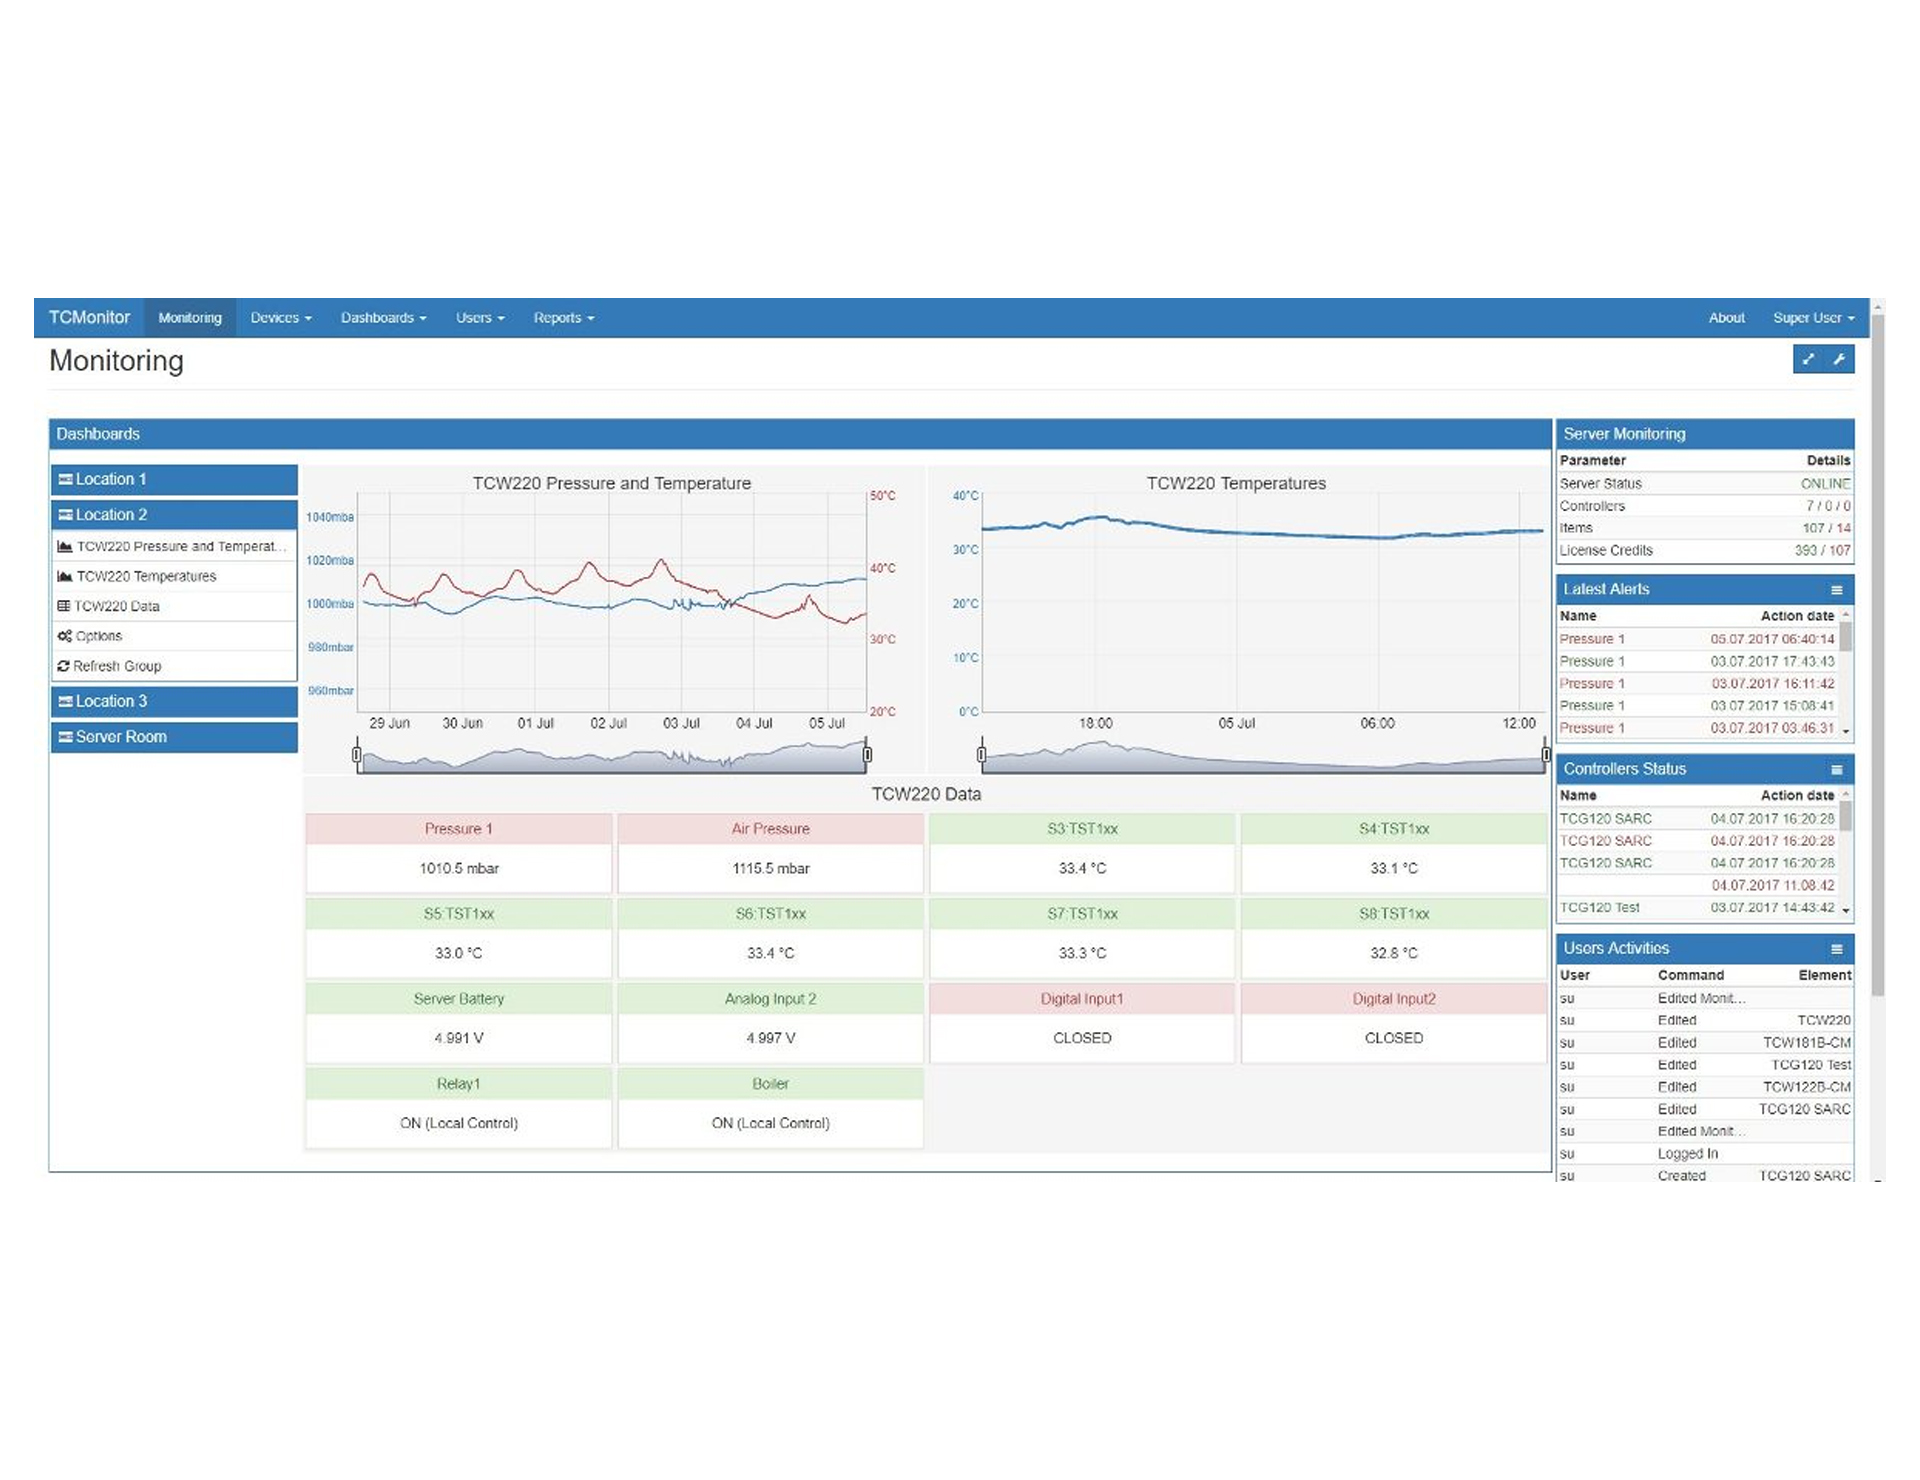This screenshot has height=1480, width=1920.
Task: Switch to the Monitoring tab
Action: [190, 318]
